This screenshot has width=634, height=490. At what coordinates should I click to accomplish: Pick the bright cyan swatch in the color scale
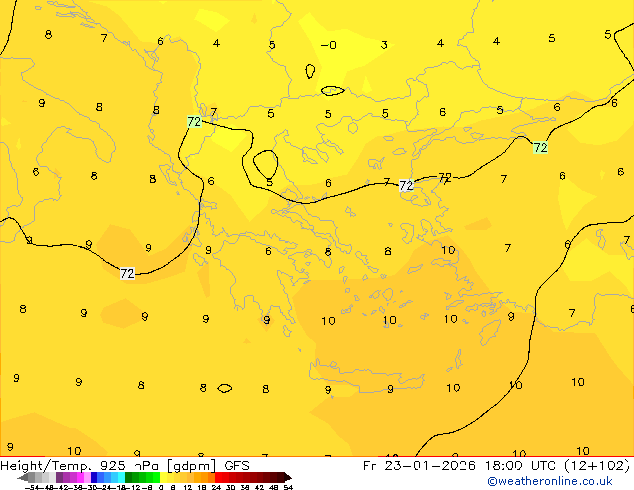point(121,477)
